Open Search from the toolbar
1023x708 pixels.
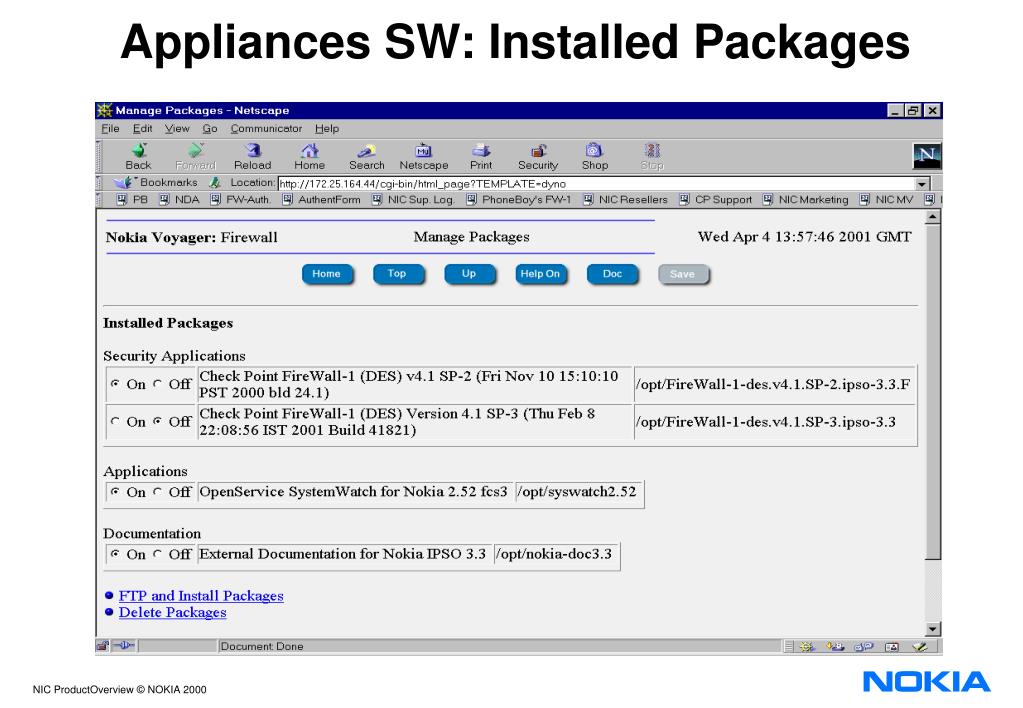(366, 157)
